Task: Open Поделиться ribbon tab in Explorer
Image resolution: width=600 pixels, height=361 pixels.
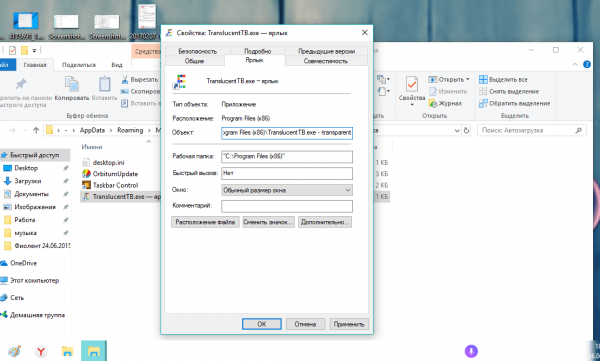Action: tap(78, 65)
